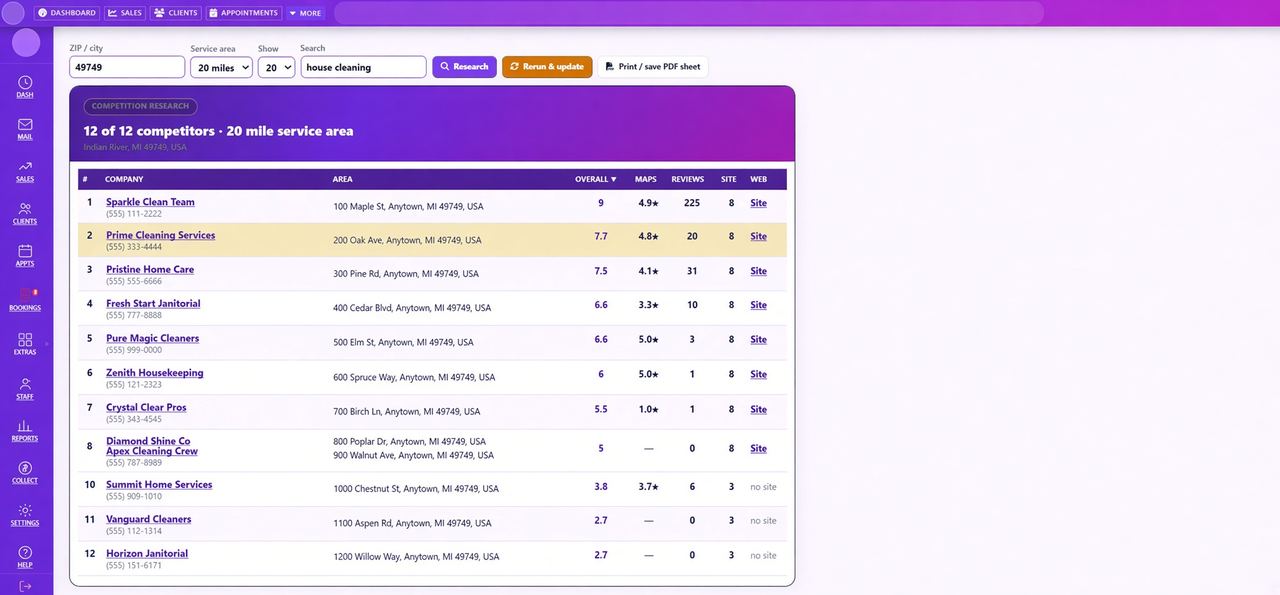The height and width of the screenshot is (595, 1280).
Task: Open Sparkle Clean Team company link
Action: 150,202
